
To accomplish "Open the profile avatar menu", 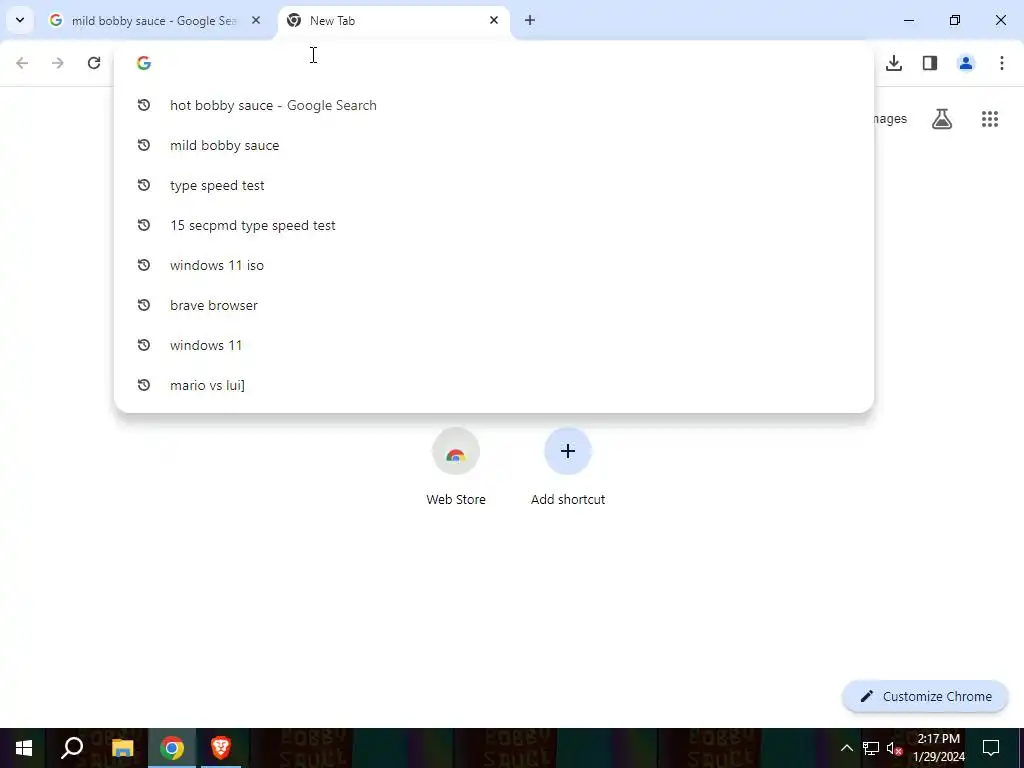I will [x=966, y=63].
